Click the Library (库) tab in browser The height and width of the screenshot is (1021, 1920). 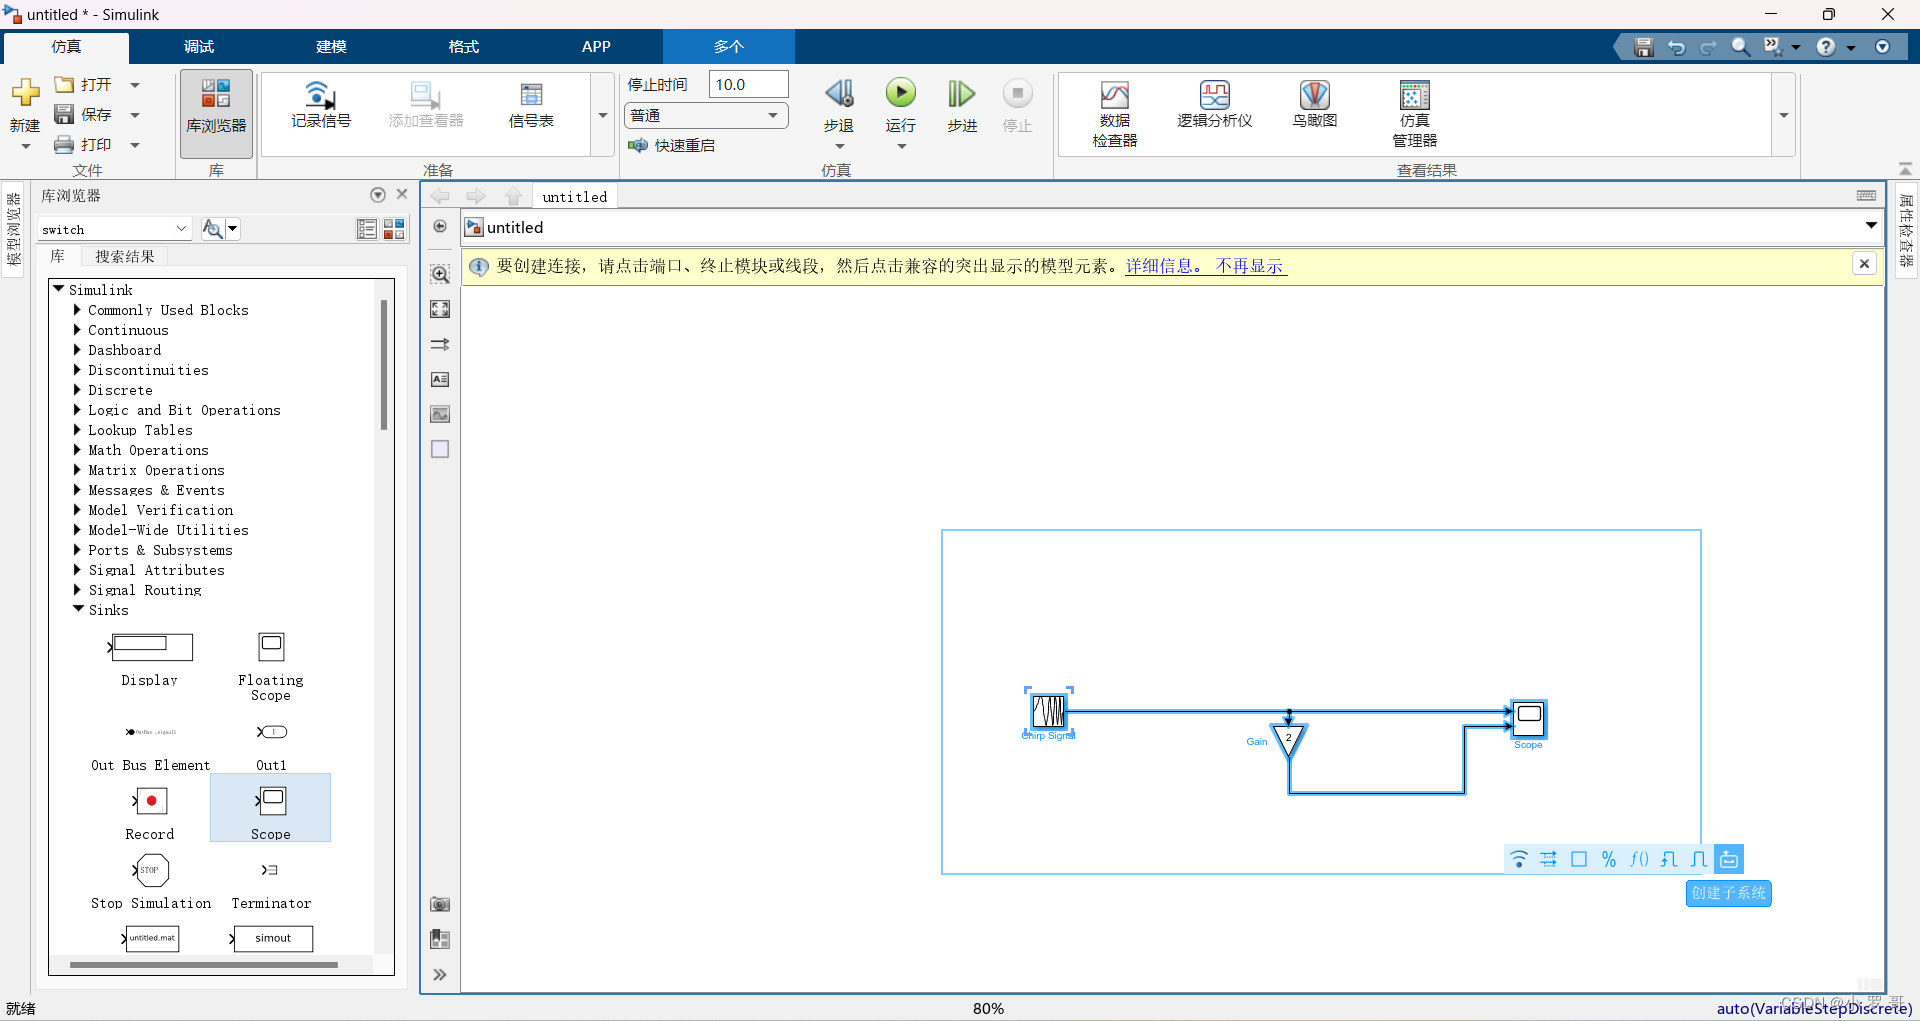coord(58,257)
